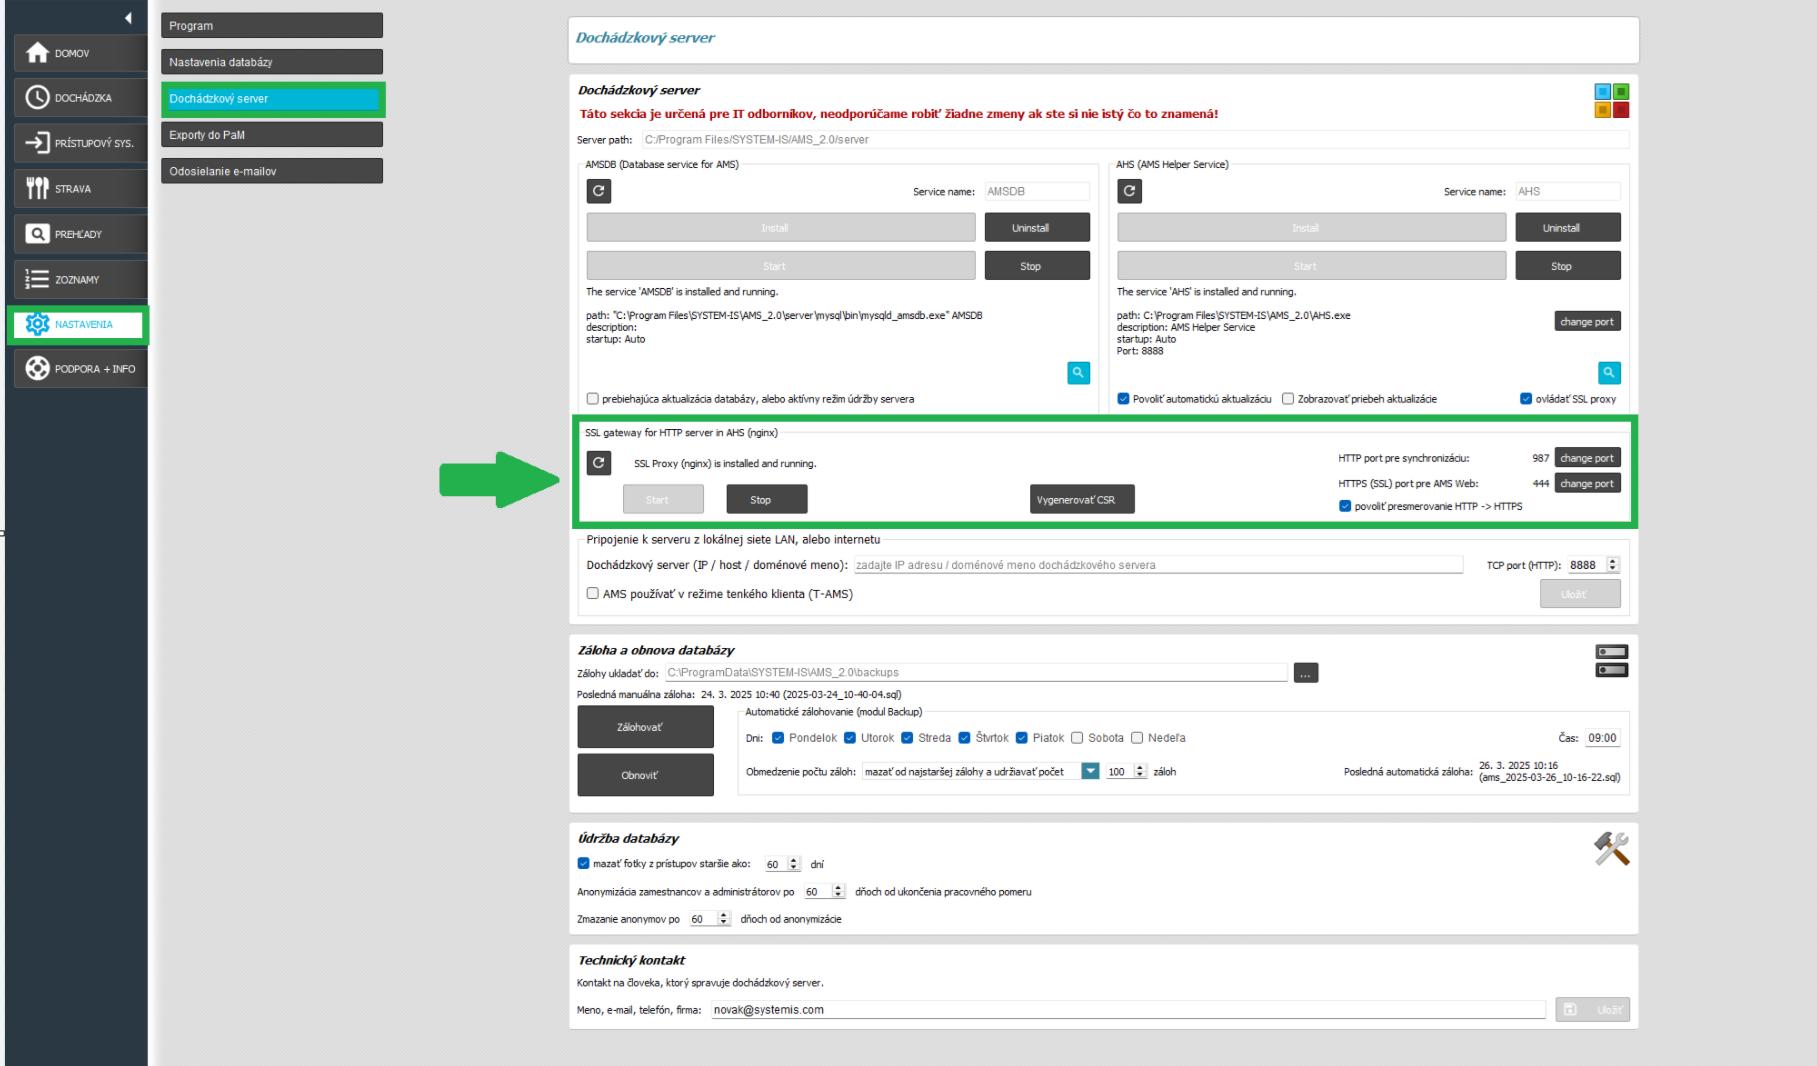The image size is (1817, 1066).
Task: Click the Vygenerovať CSR button
Action: tap(1081, 499)
